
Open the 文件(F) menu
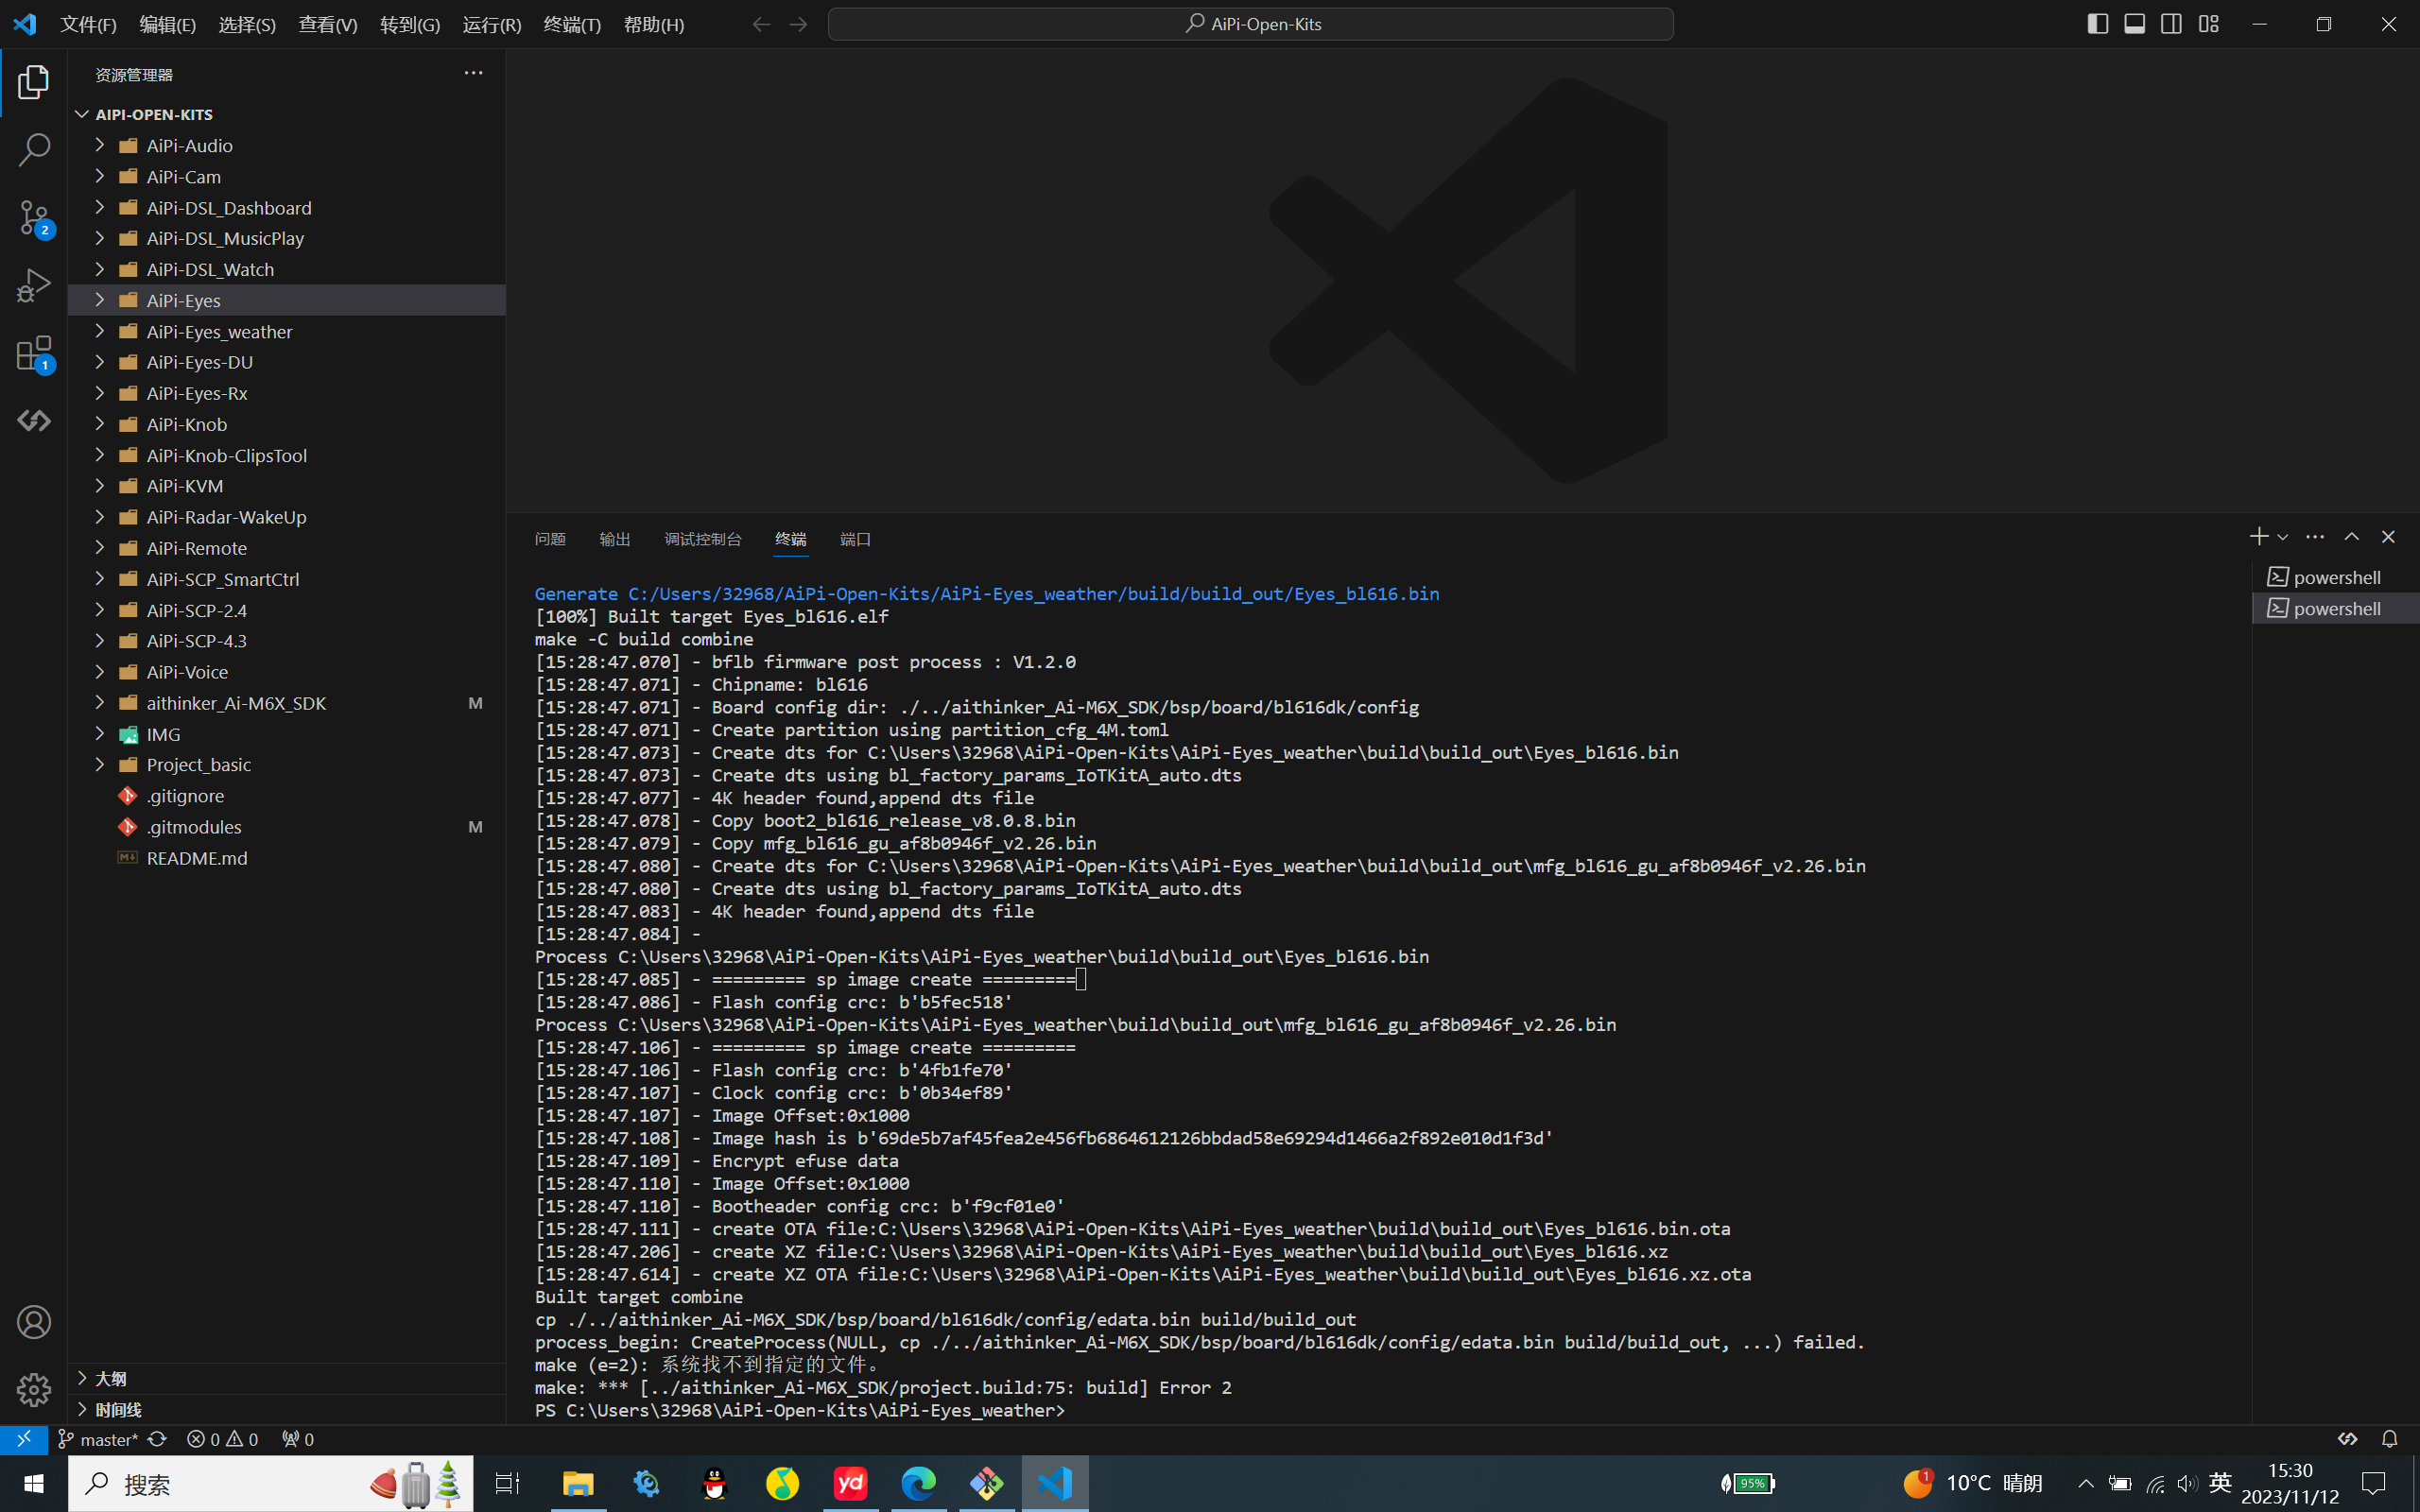(x=88, y=24)
